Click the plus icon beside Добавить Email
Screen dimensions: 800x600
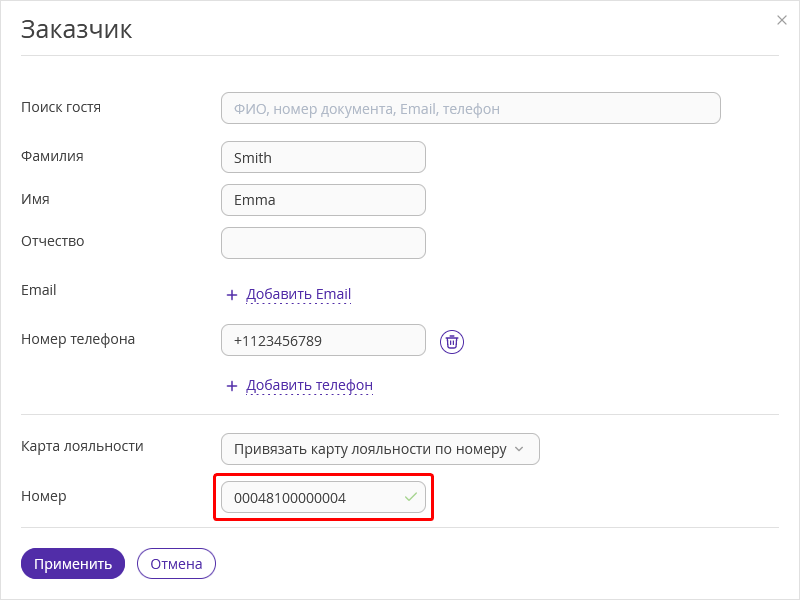pos(232,295)
